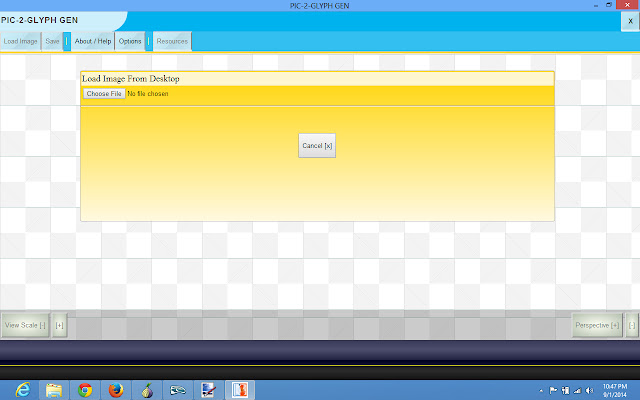Image resolution: width=640 pixels, height=400 pixels.
Task: Click the Perspective [+] button
Action: pyautogui.click(x=597, y=325)
